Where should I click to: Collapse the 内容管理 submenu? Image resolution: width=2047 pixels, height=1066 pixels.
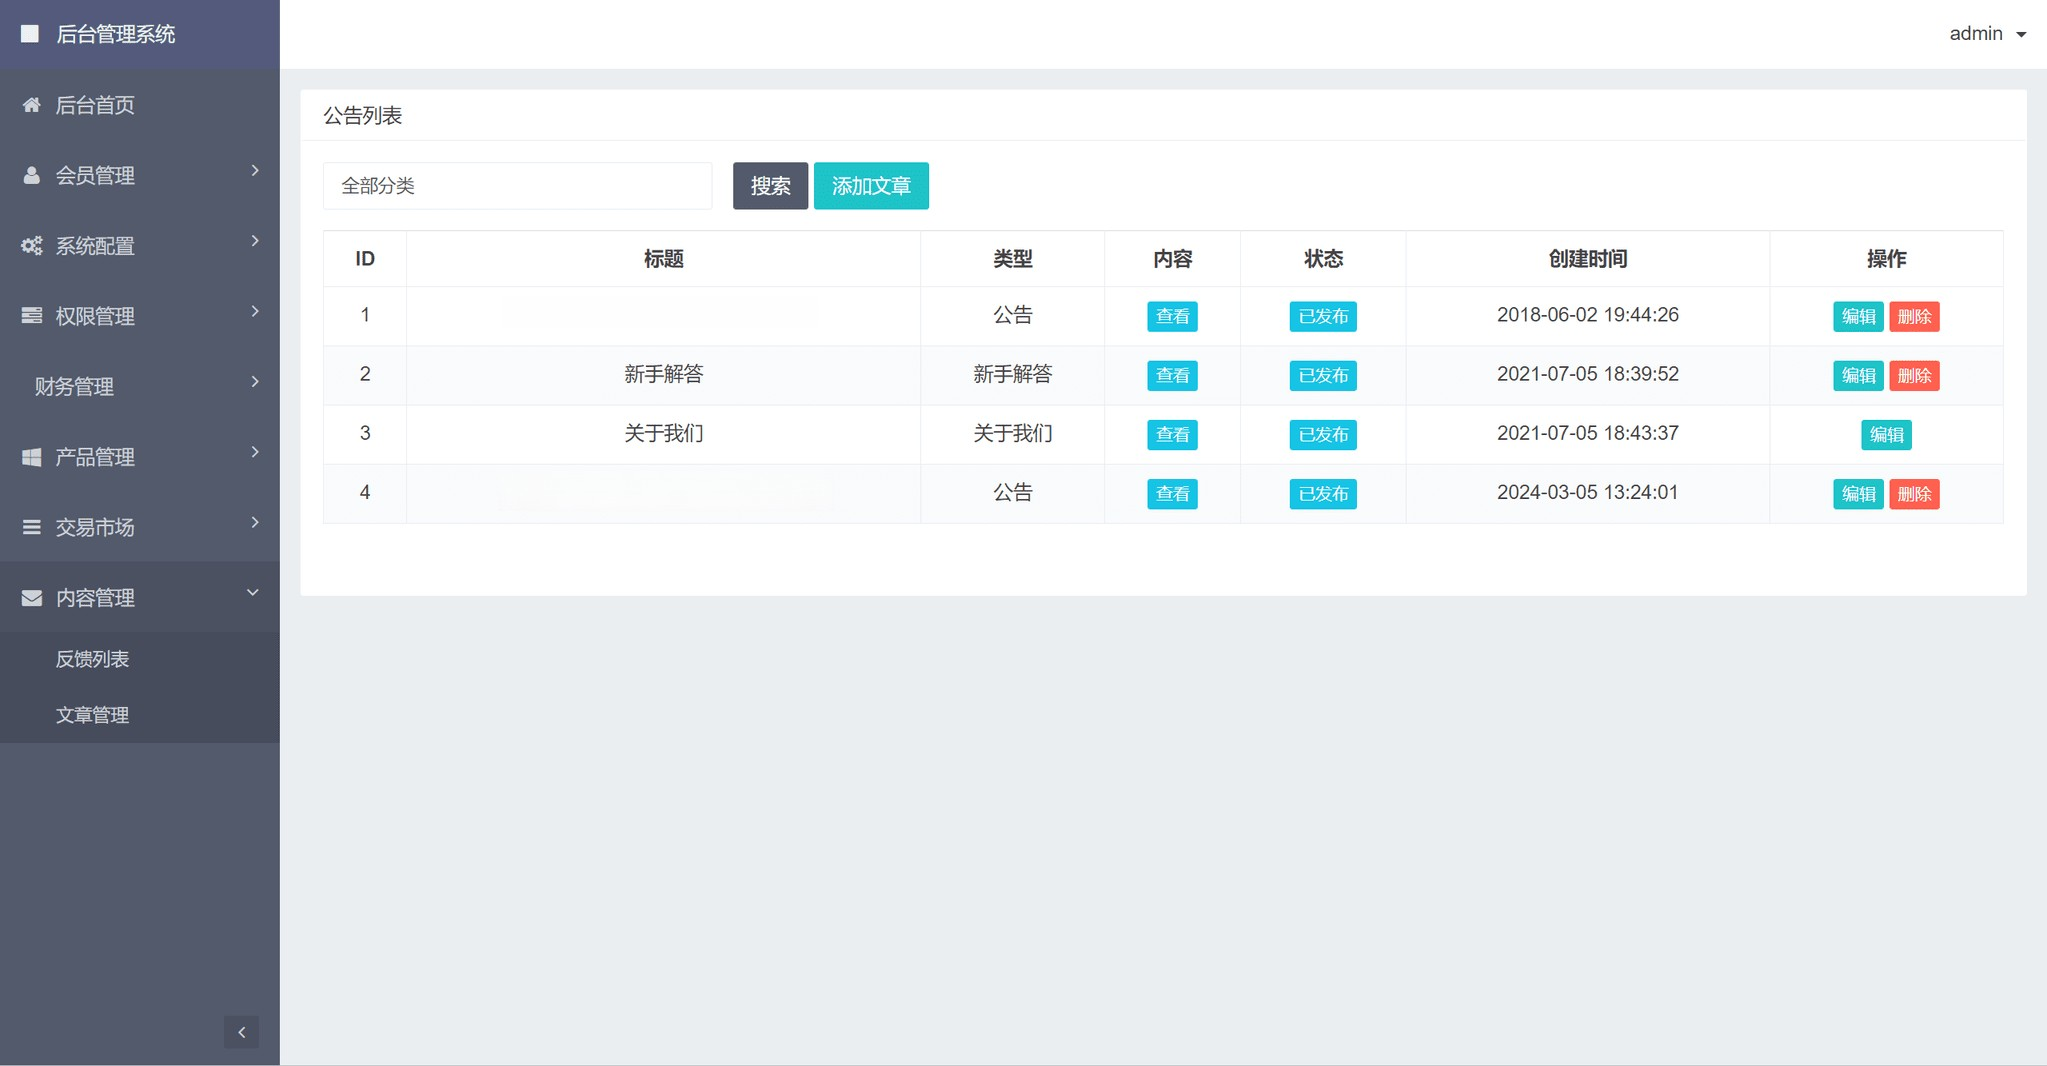(253, 591)
